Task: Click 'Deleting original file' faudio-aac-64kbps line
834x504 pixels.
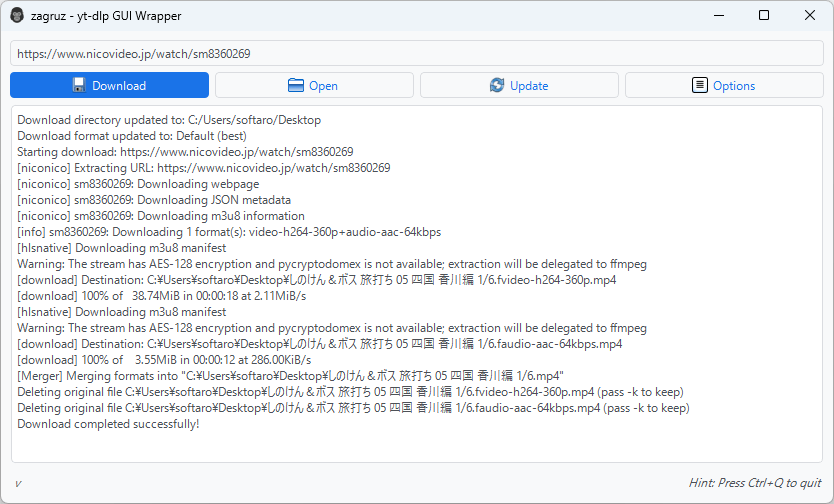Action: click(x=353, y=408)
